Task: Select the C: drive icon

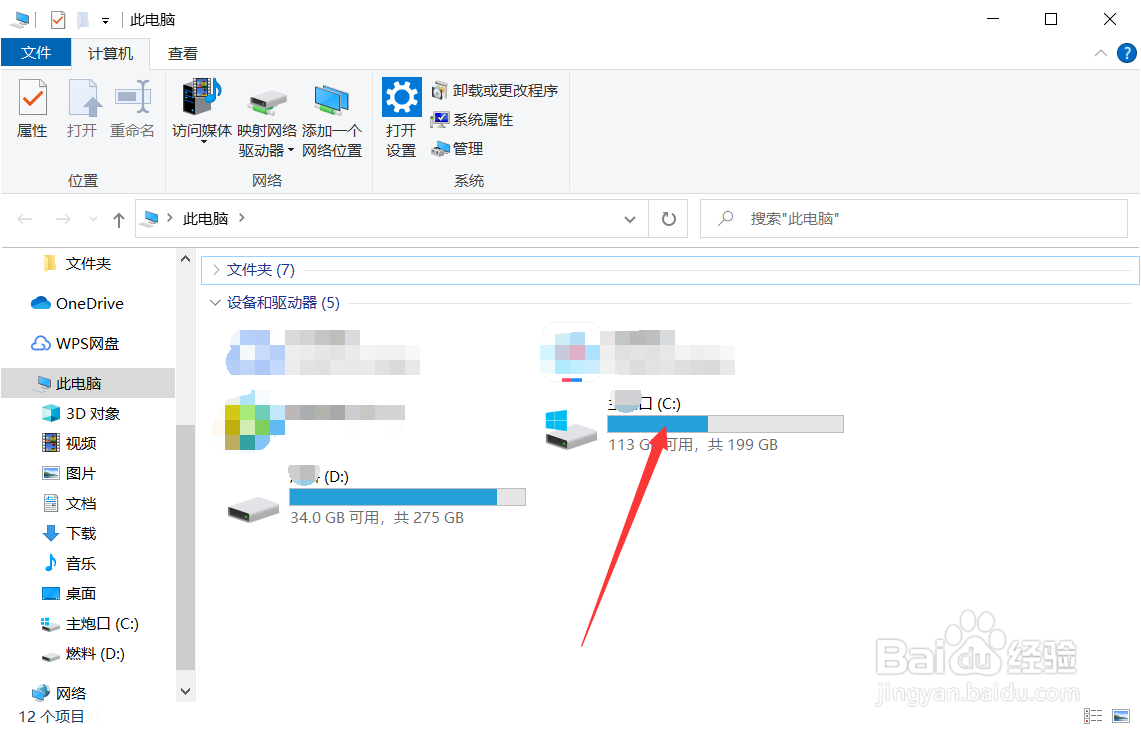Action: tap(570, 429)
